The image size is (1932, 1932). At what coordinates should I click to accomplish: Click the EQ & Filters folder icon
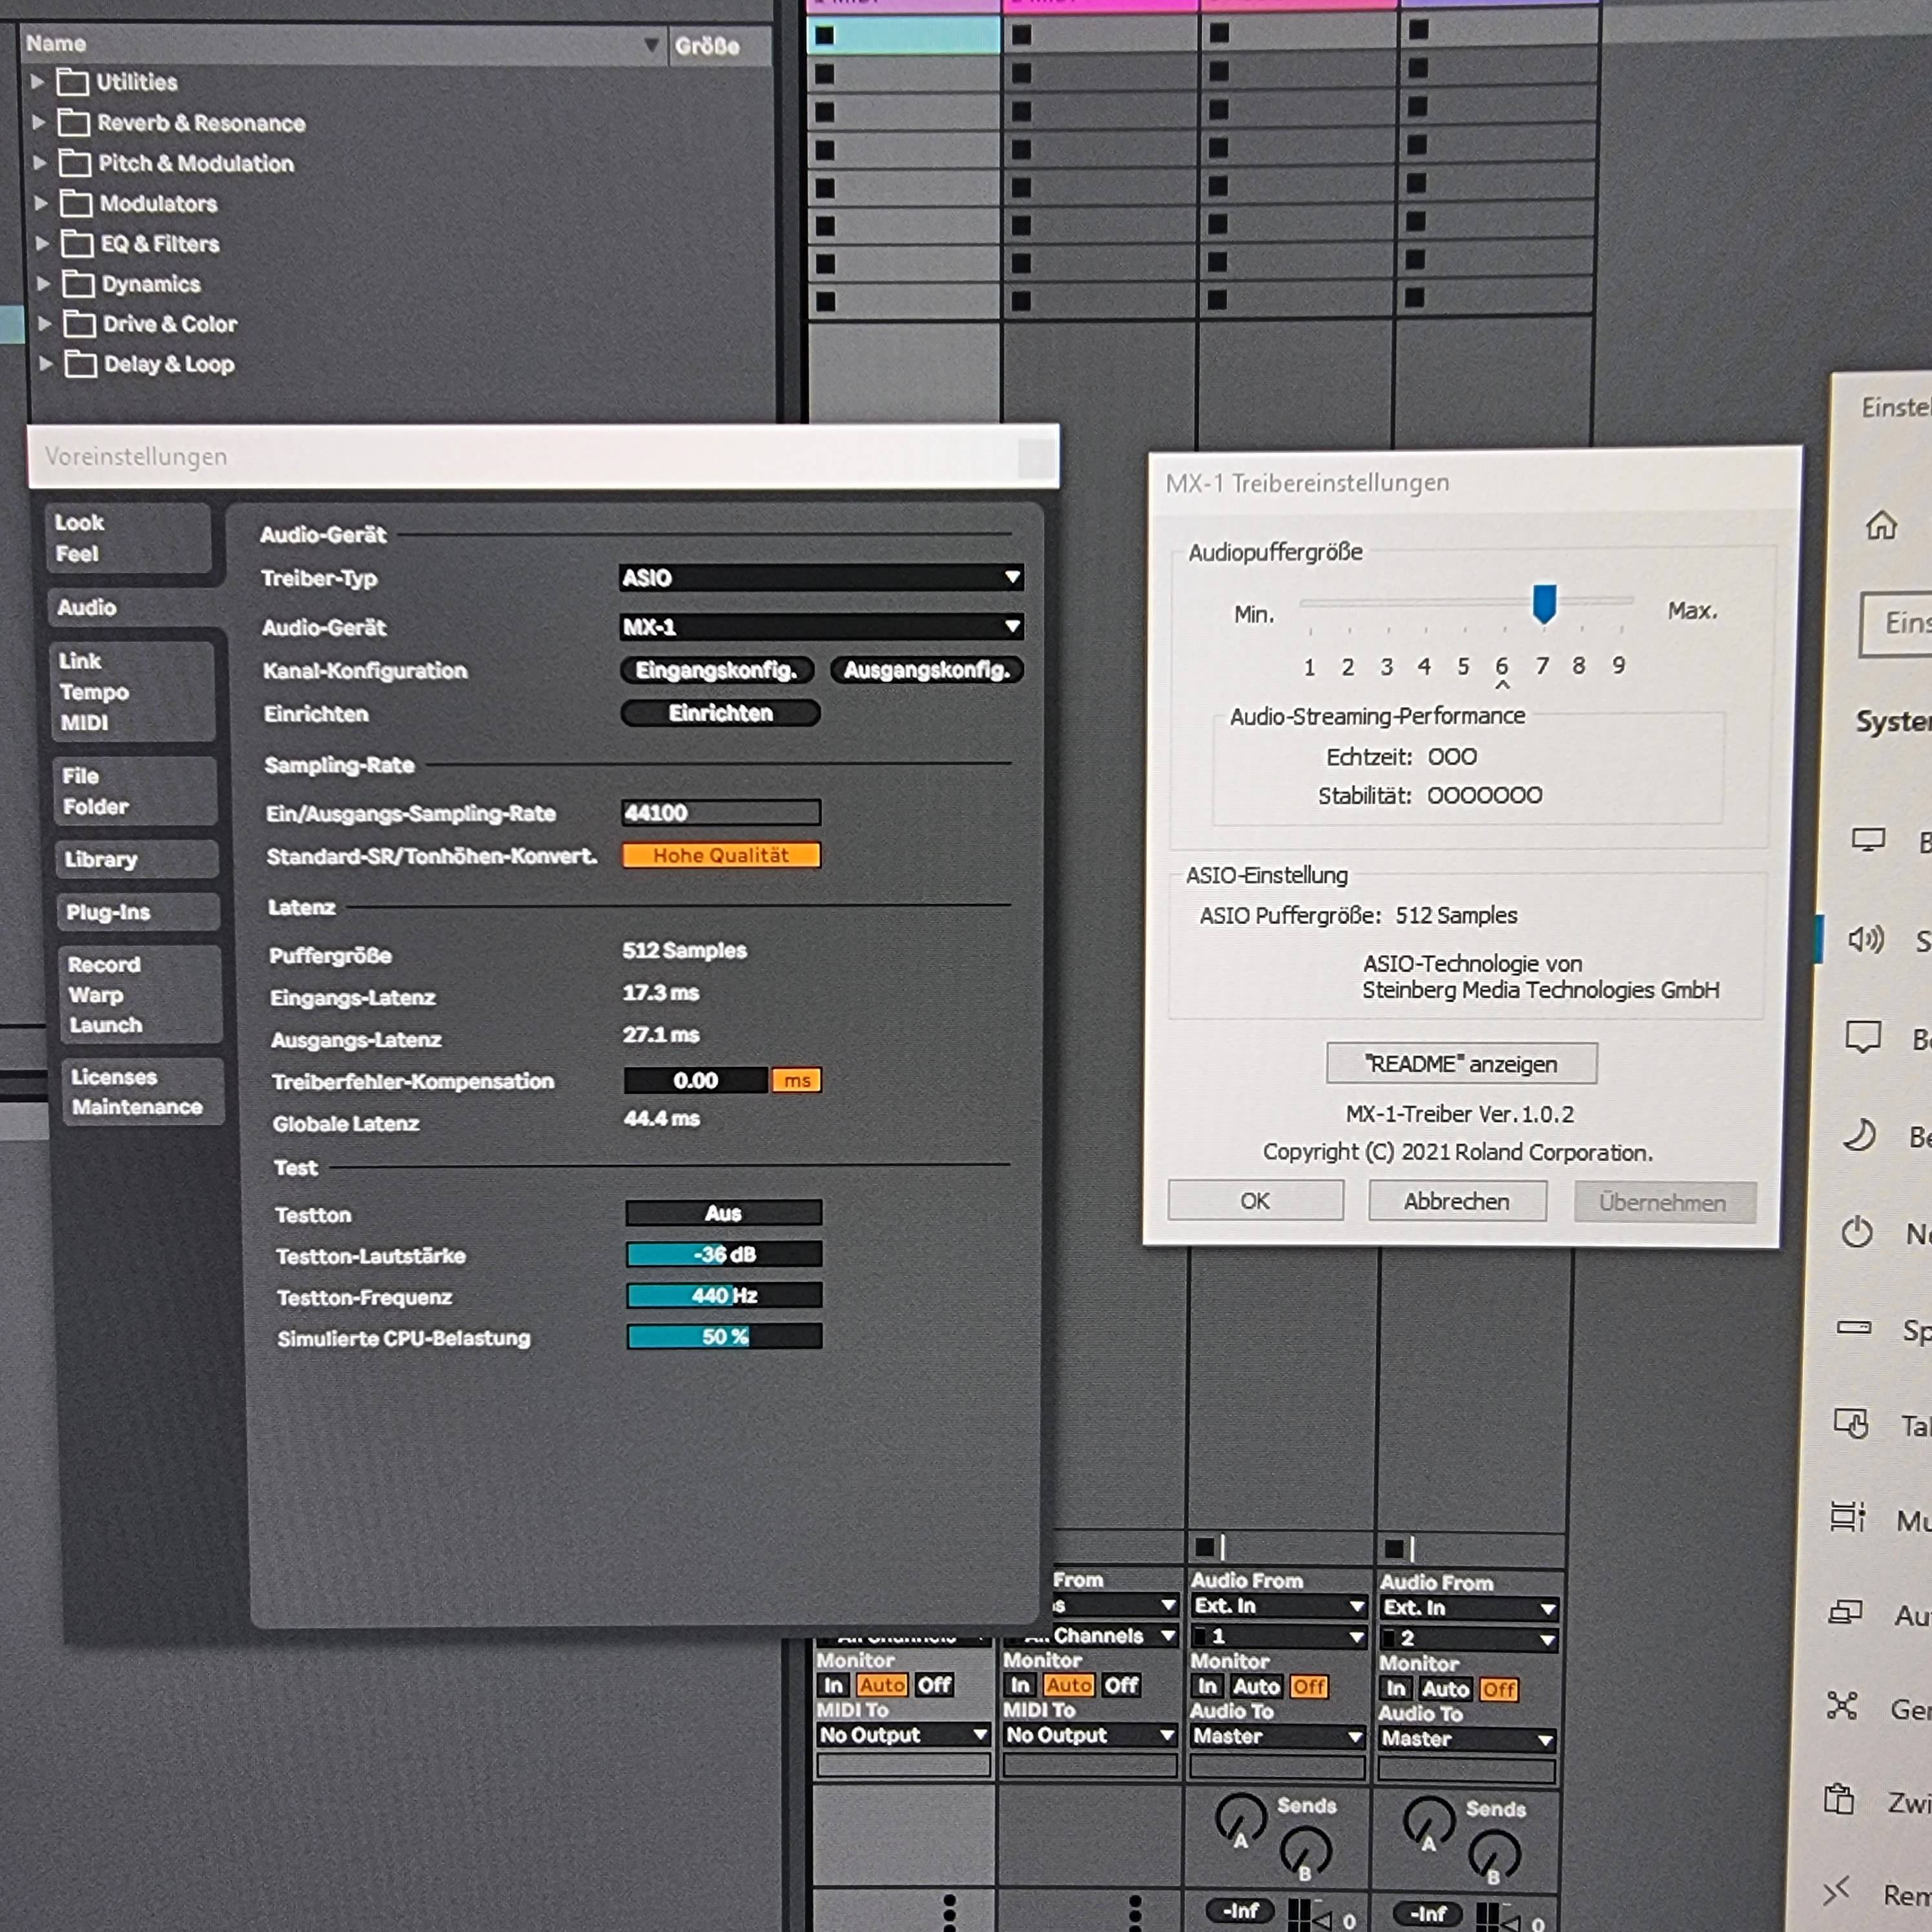(x=77, y=244)
